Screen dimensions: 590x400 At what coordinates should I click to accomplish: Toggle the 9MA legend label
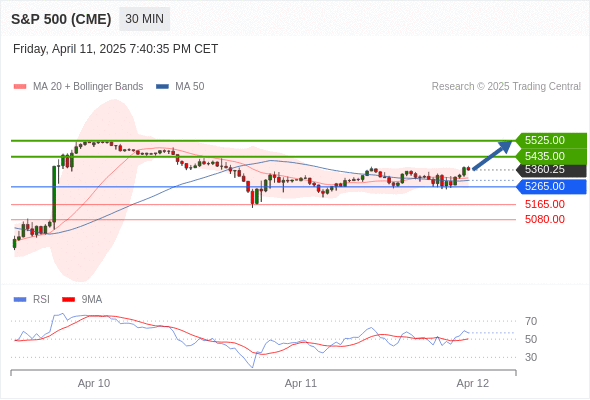coord(92,300)
